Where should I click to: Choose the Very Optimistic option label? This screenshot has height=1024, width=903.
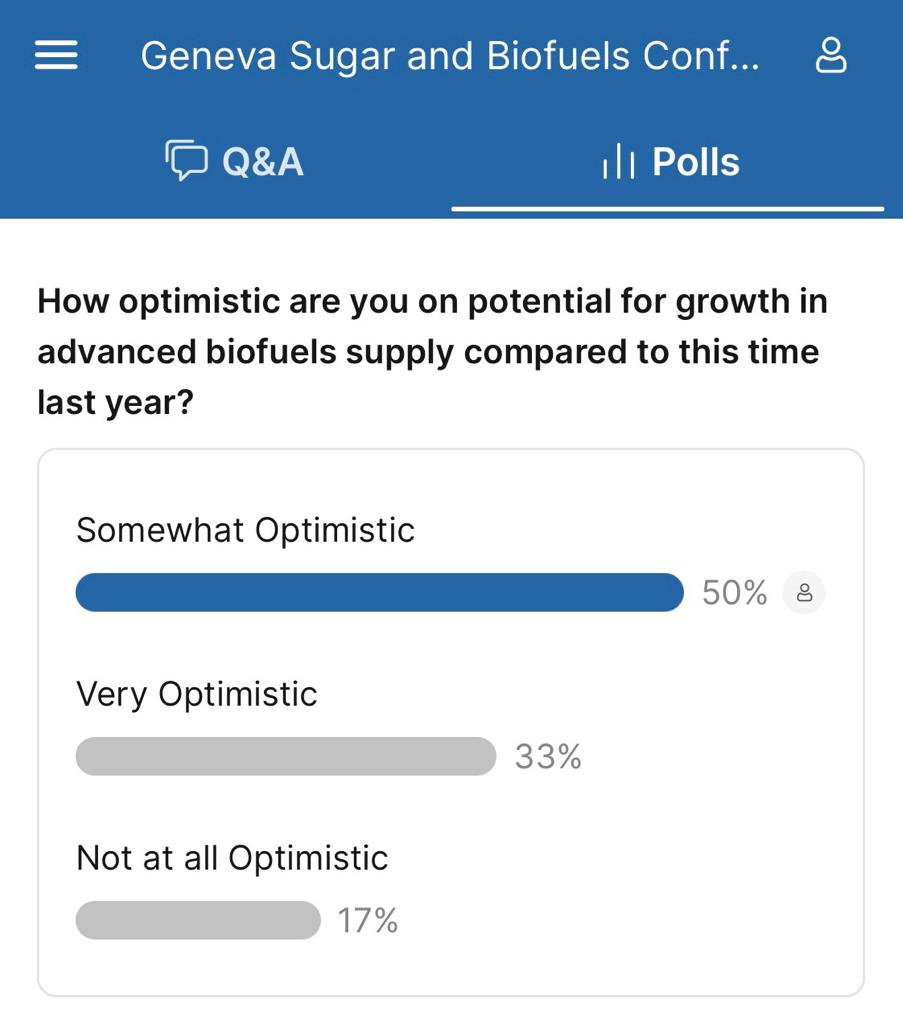coord(197,694)
